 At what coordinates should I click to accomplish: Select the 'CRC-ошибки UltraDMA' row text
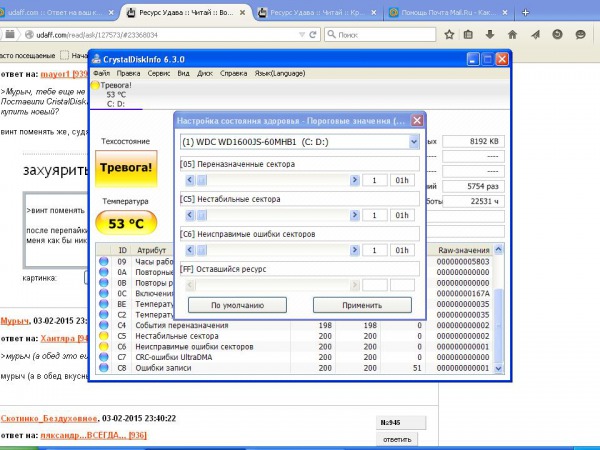(174, 357)
